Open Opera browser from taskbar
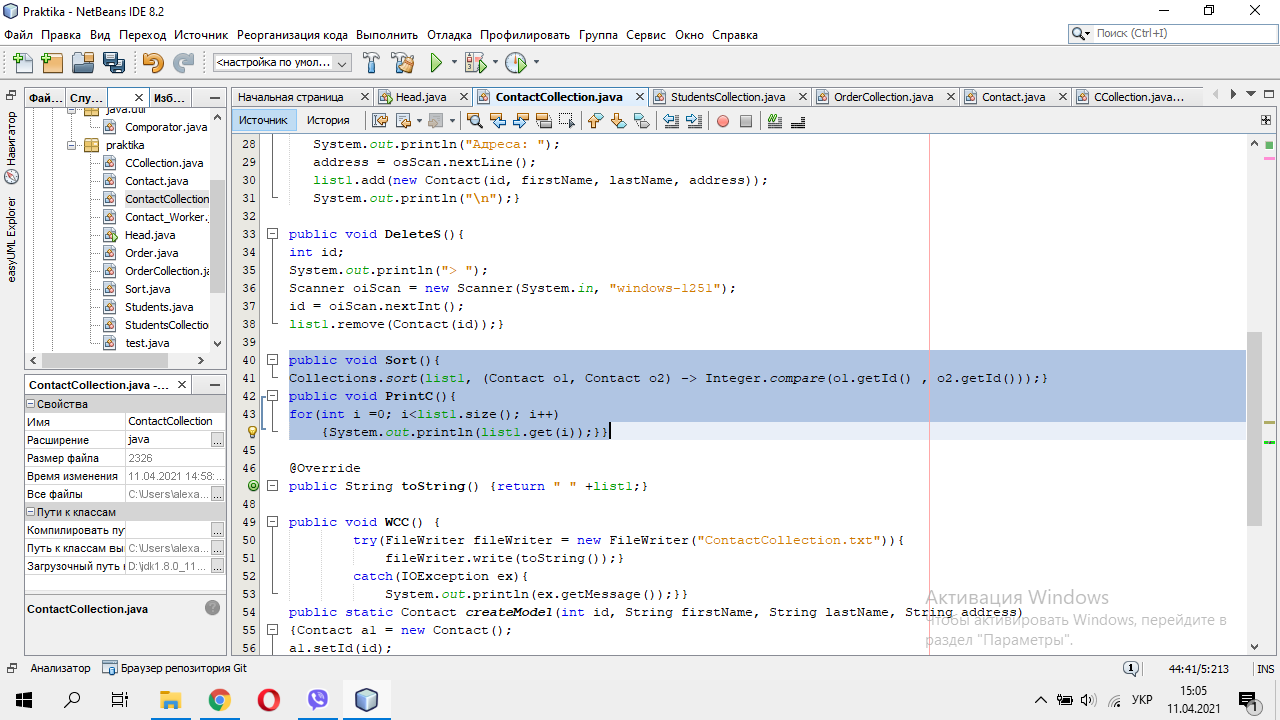Screen dimensions: 1280x720 pyautogui.click(x=268, y=700)
